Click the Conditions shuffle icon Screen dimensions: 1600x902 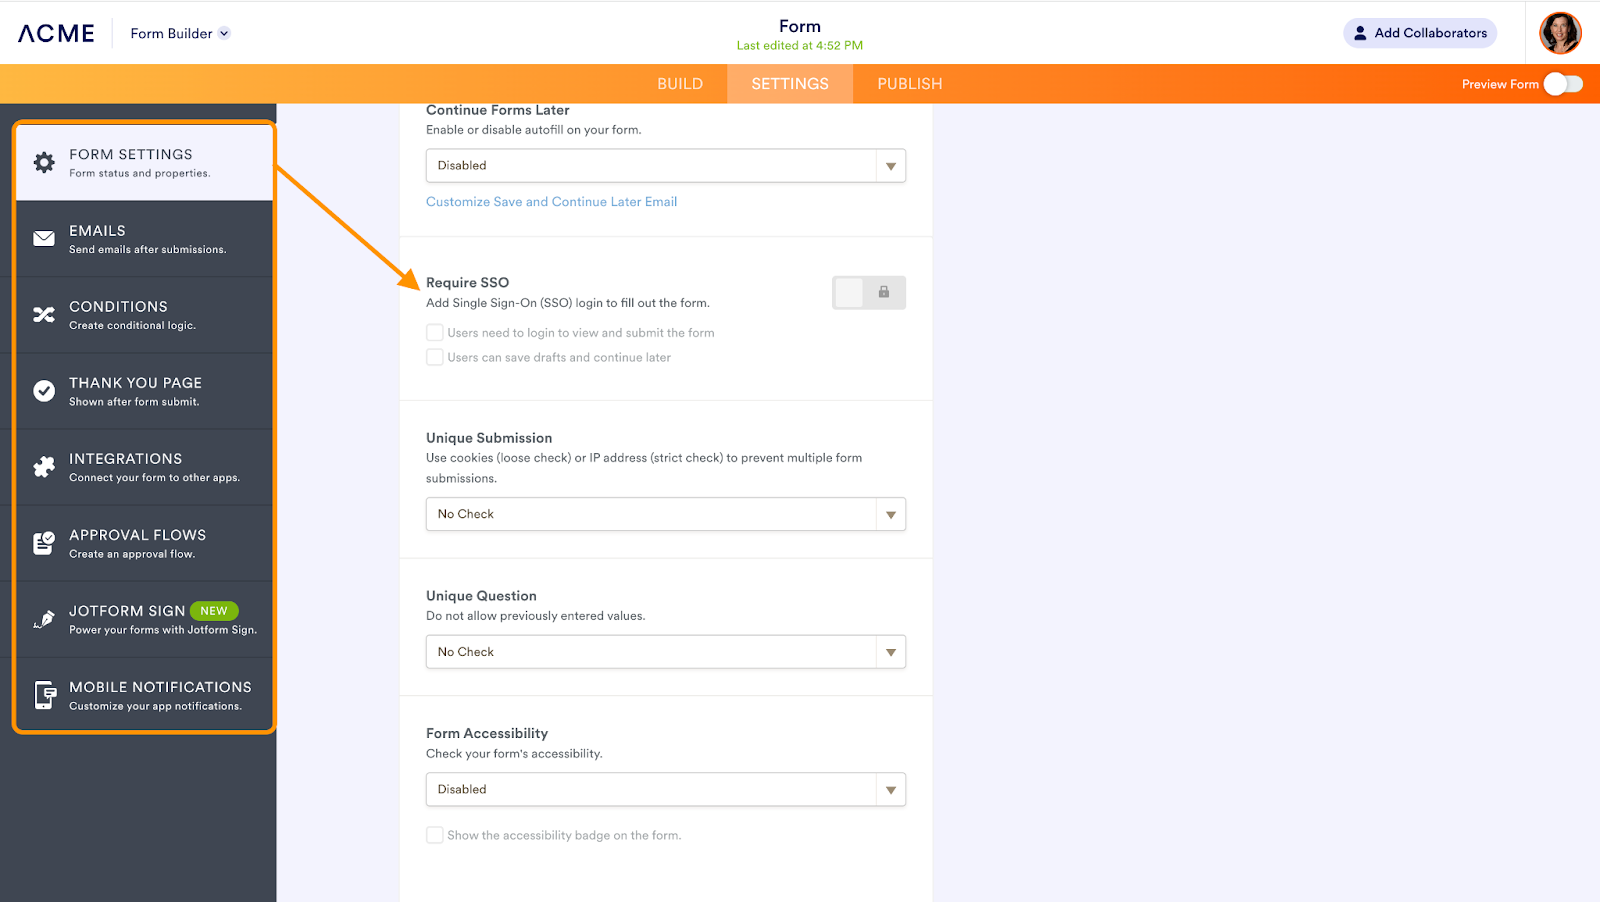pyautogui.click(x=44, y=315)
